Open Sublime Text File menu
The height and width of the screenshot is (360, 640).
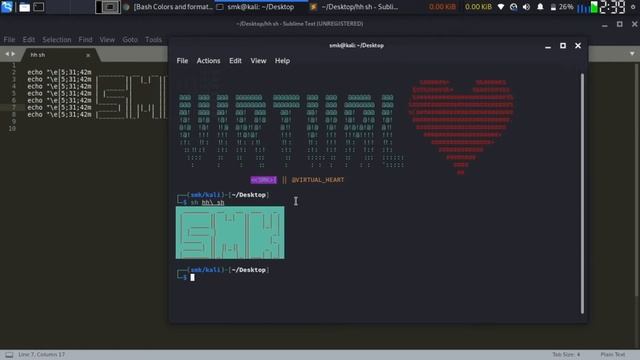(9, 40)
